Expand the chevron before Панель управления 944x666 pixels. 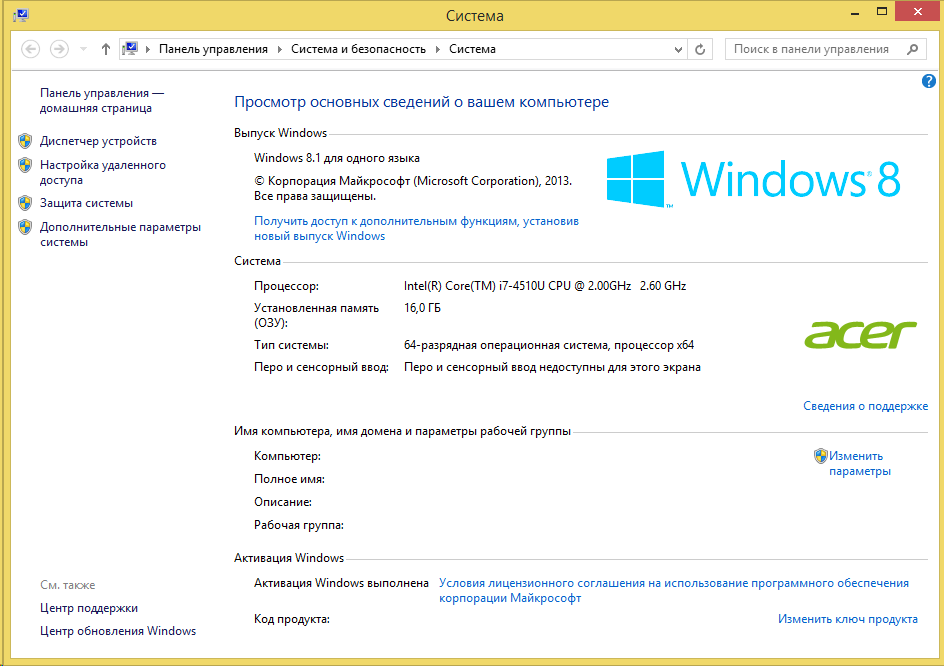tap(148, 49)
